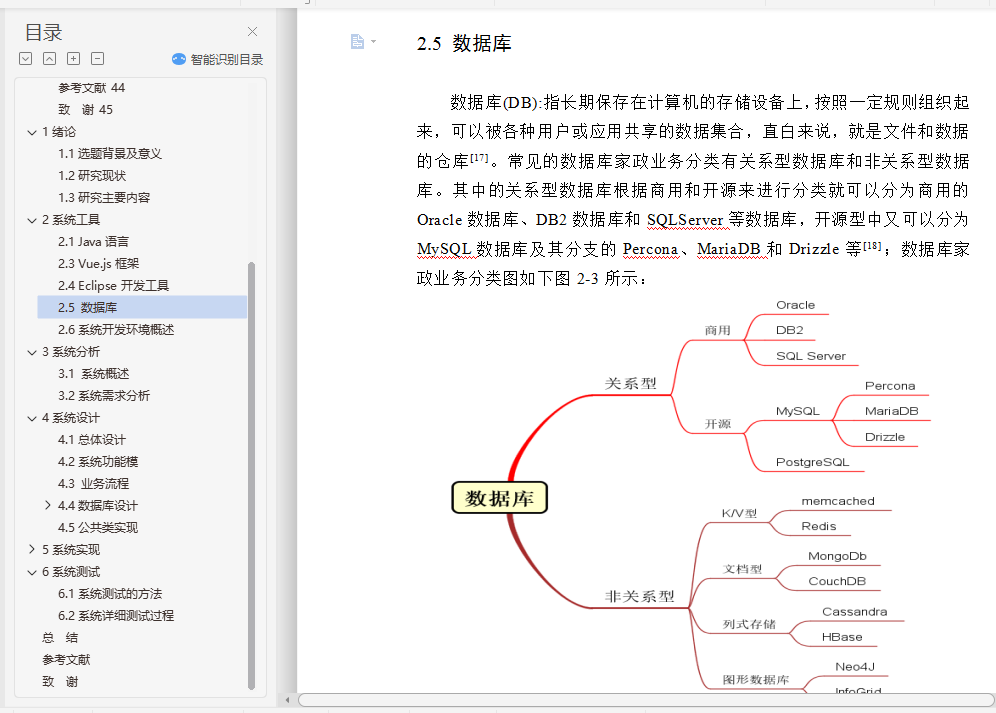This screenshot has height=713, width=996.
Task: Open 4.4 数据库设计 section
Action: [x=98, y=506]
